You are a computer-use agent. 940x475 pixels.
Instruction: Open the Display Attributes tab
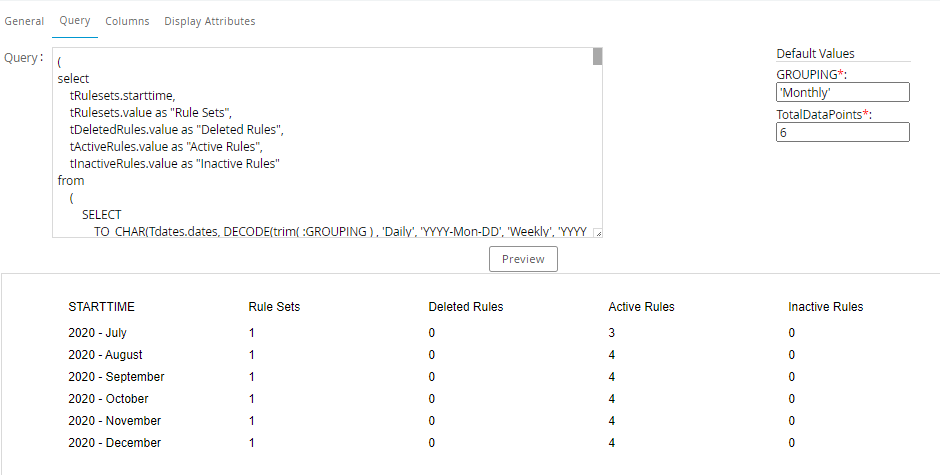pyautogui.click(x=209, y=21)
